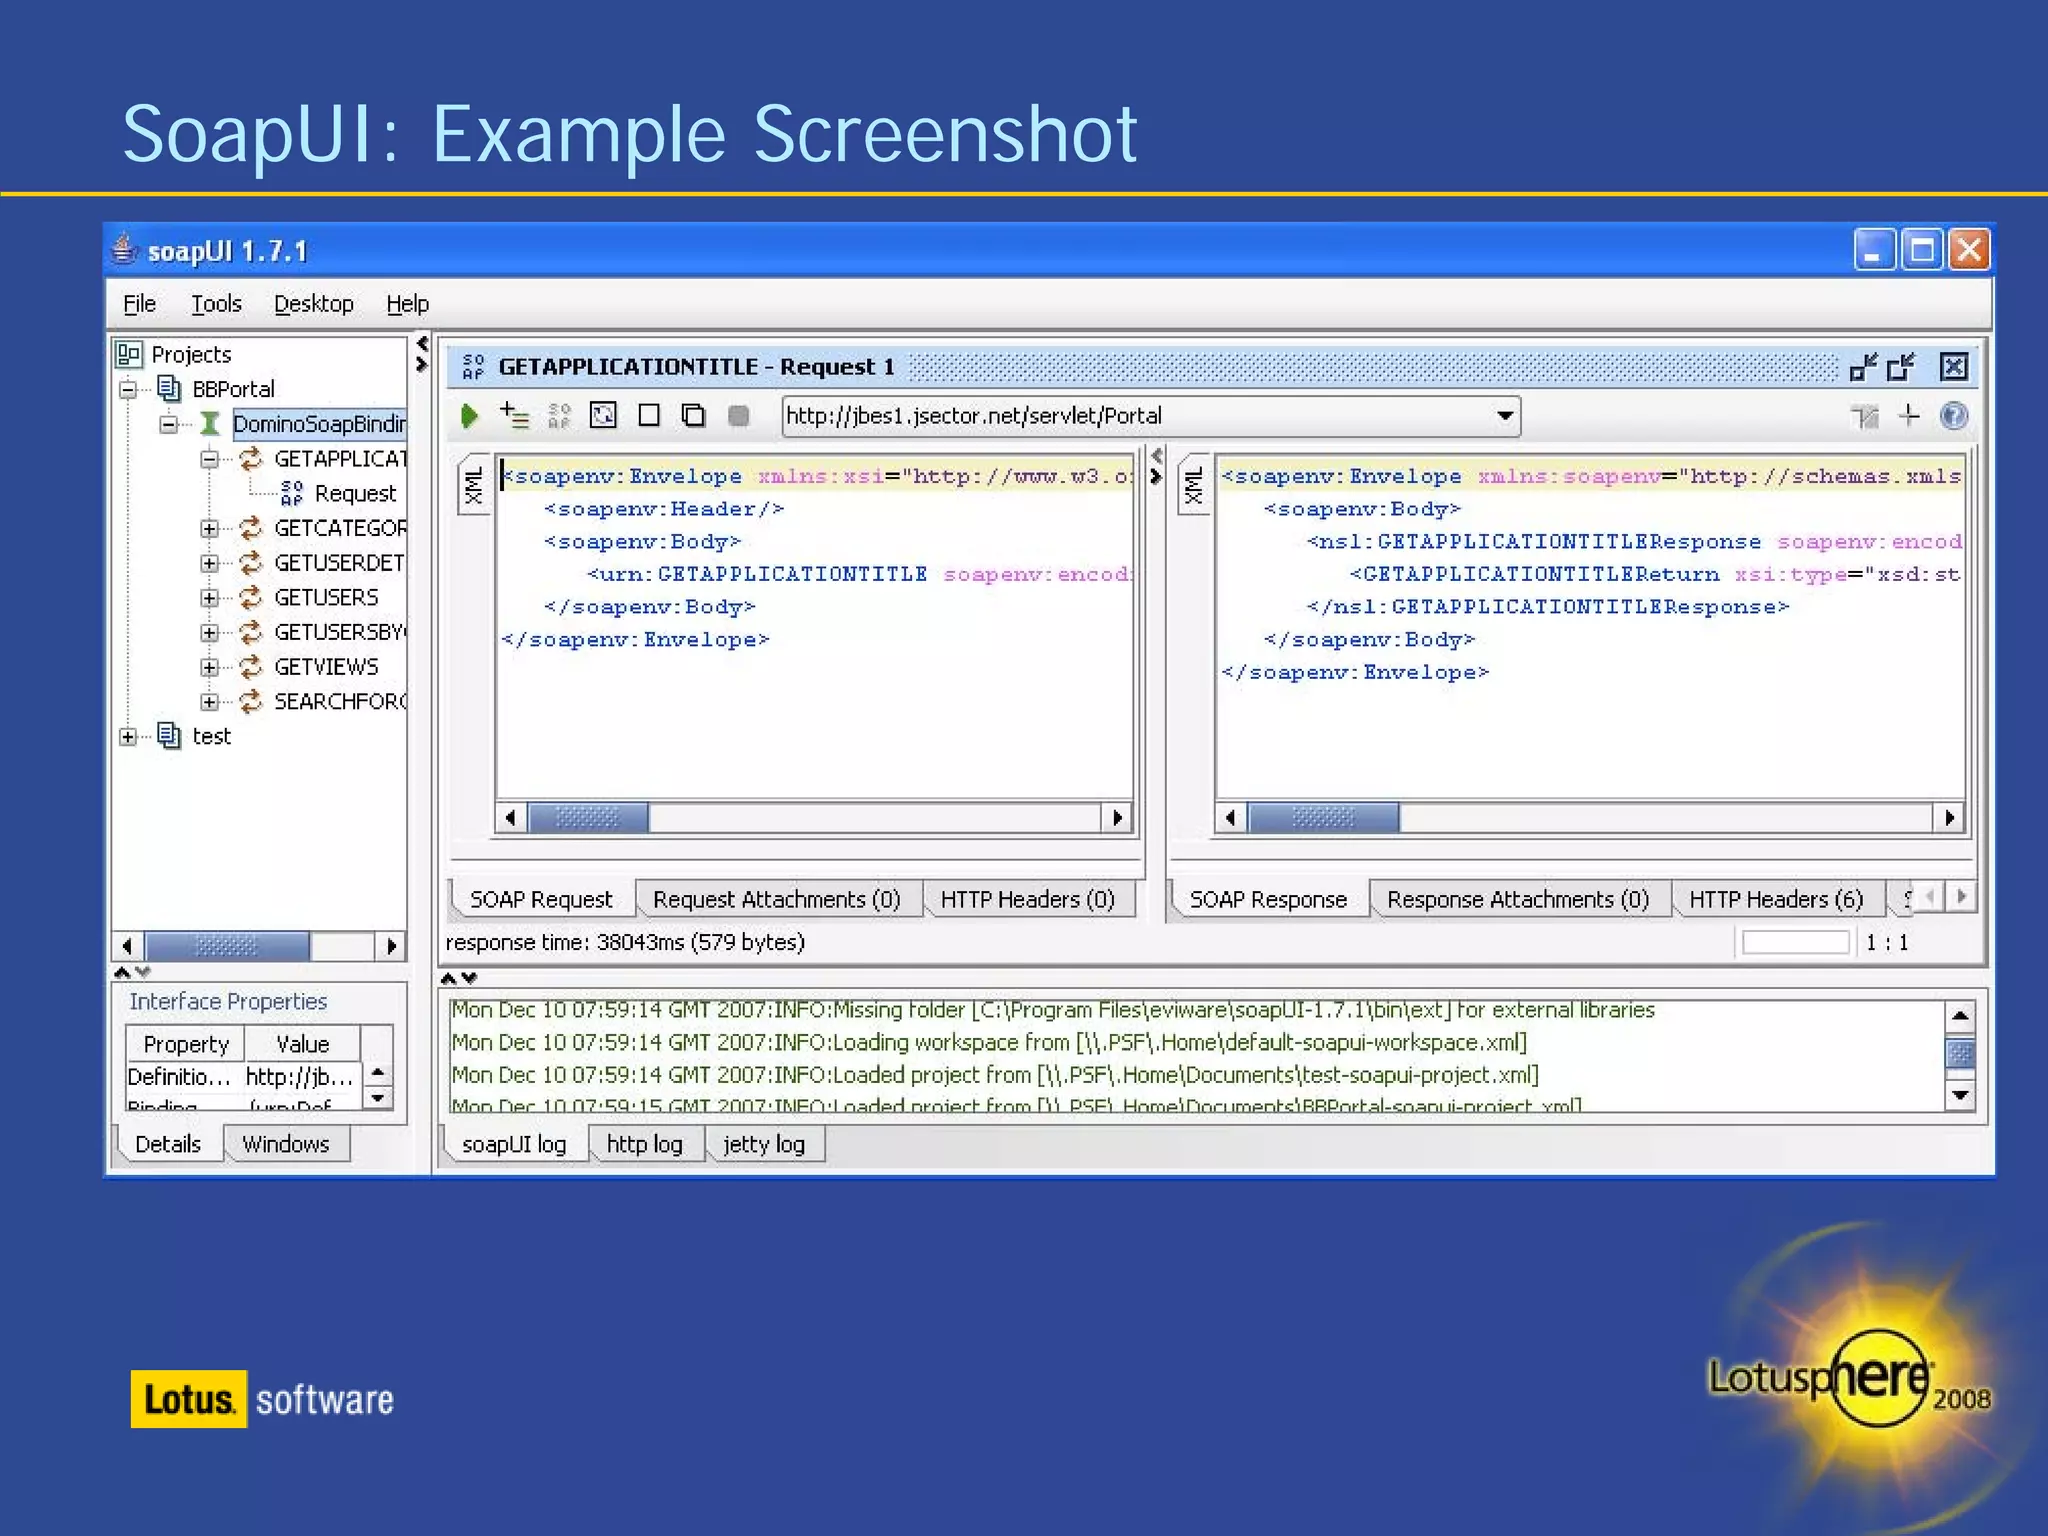Click the plus icon beside help
2048x1536 pixels.
click(x=1909, y=415)
